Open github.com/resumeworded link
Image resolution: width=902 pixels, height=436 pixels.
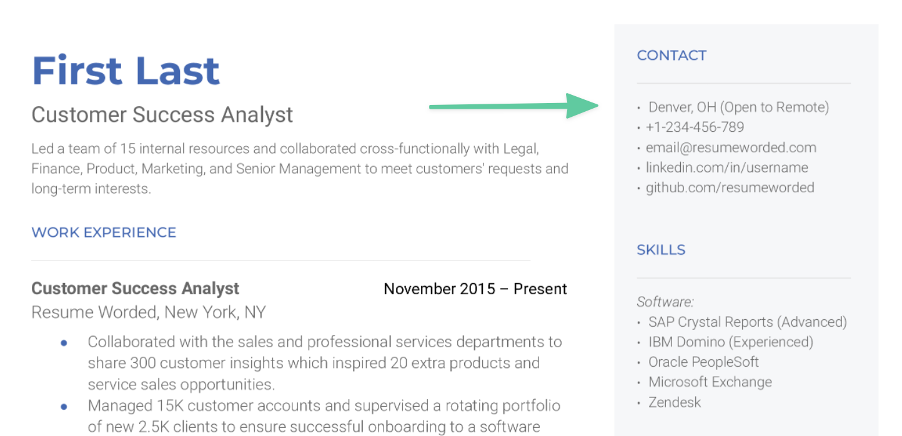730,188
